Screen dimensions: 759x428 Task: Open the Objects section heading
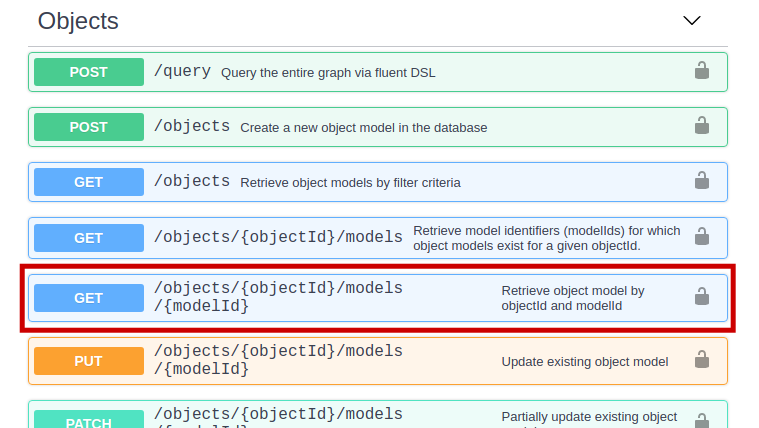(x=78, y=21)
